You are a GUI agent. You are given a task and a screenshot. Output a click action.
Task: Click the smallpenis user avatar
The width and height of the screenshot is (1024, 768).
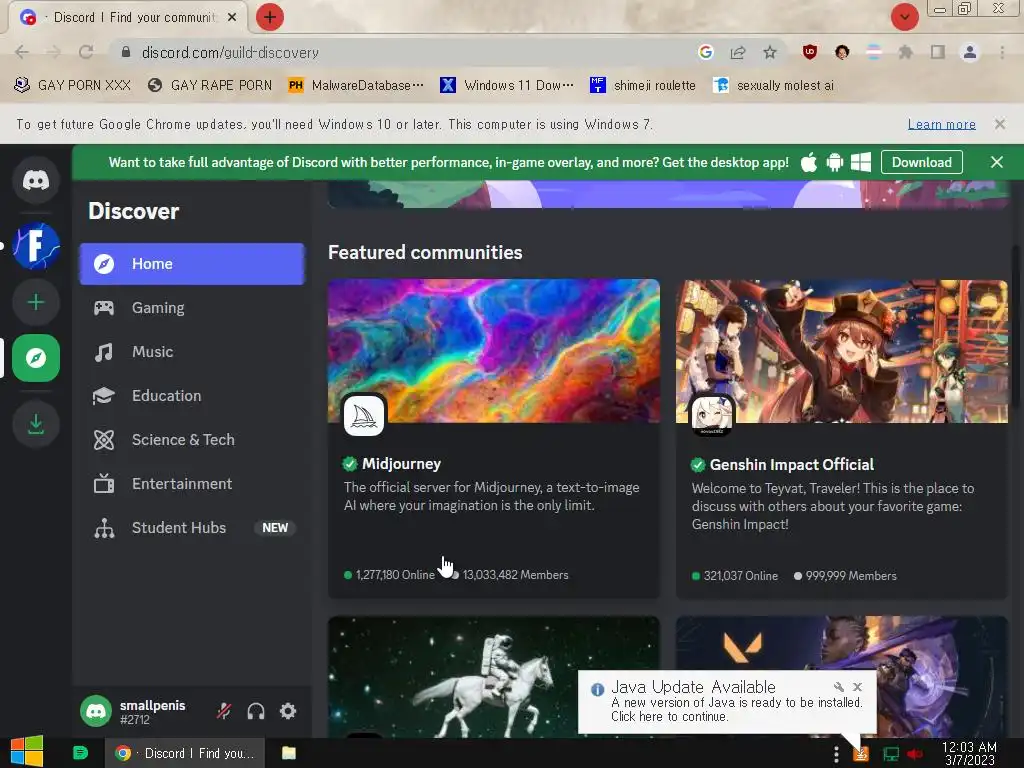(x=96, y=711)
